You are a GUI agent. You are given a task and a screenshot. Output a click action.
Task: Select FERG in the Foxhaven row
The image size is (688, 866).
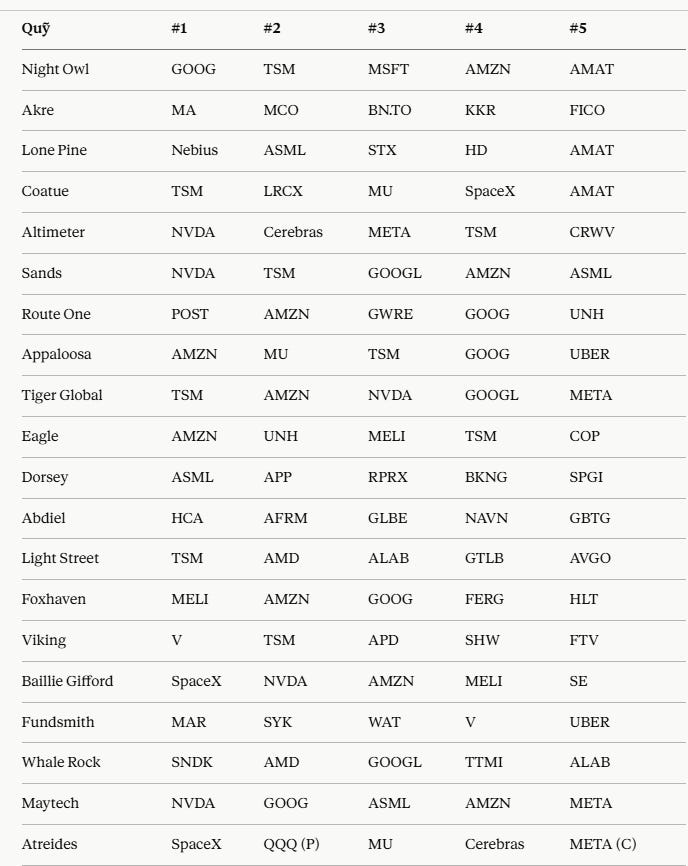[484, 599]
